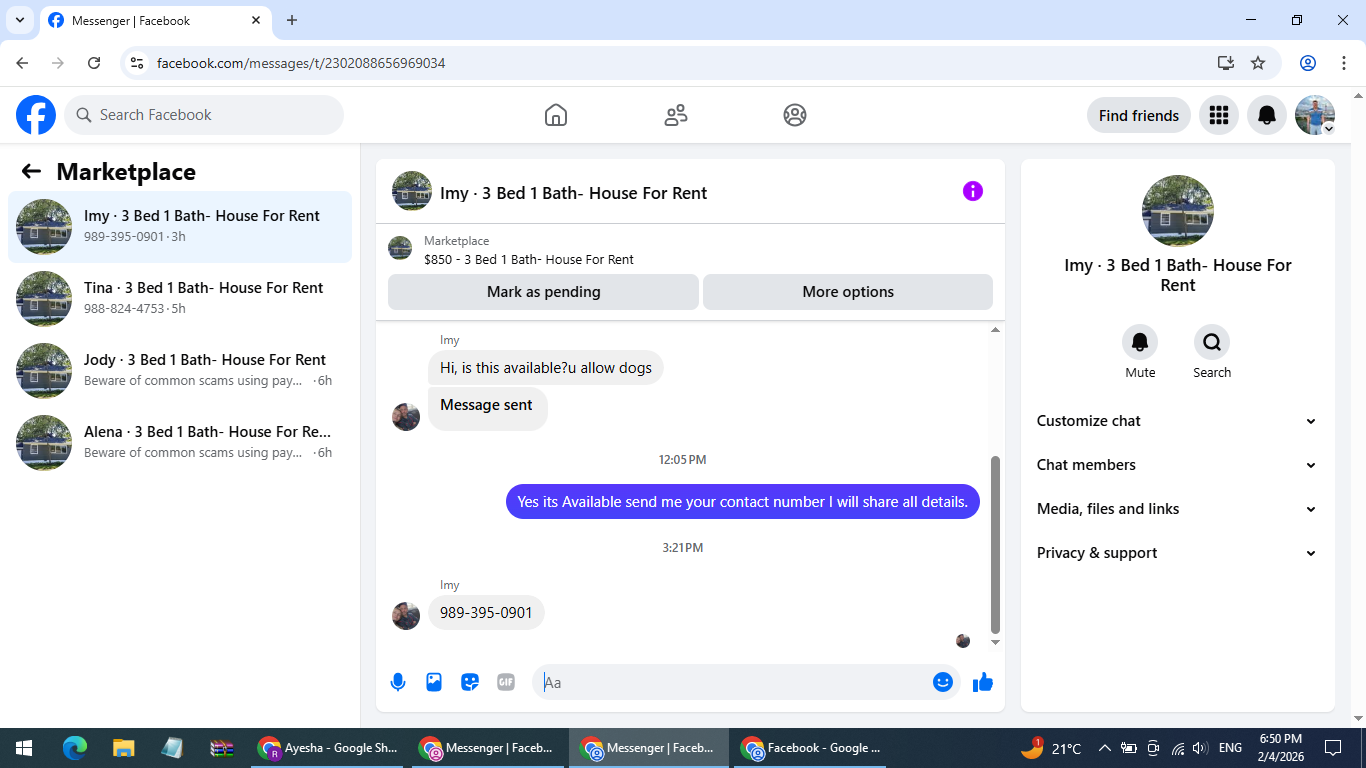This screenshot has height=768, width=1366.
Task: Switch to Ayesha Google Sheets taskbar window
Action: pyautogui.click(x=328, y=748)
